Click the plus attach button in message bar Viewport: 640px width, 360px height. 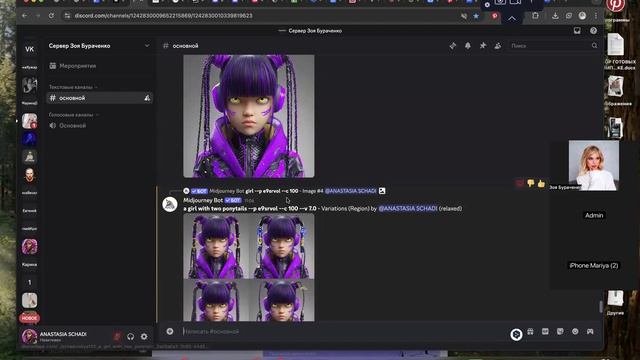[x=170, y=331]
